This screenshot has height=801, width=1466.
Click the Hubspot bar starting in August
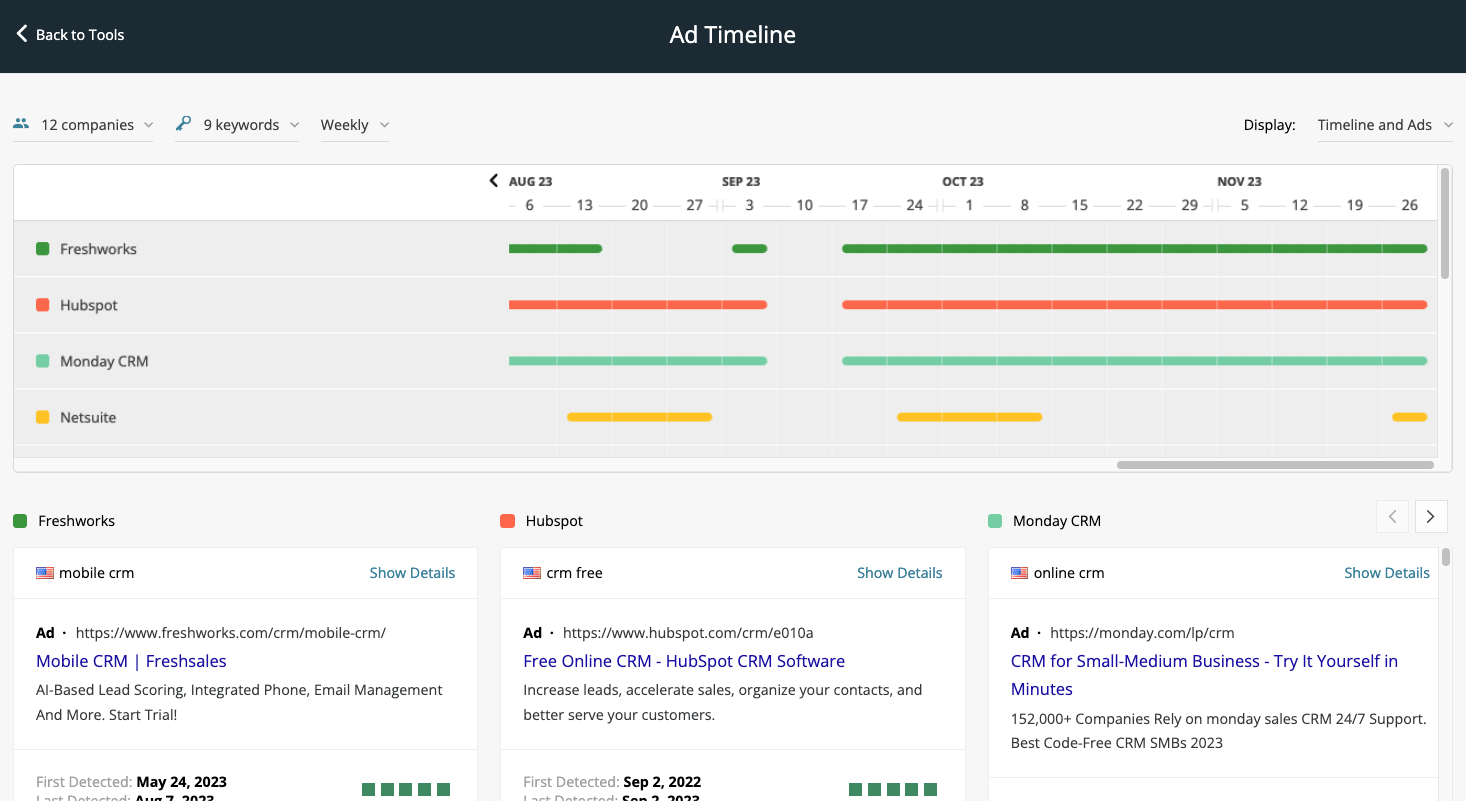[x=638, y=305]
